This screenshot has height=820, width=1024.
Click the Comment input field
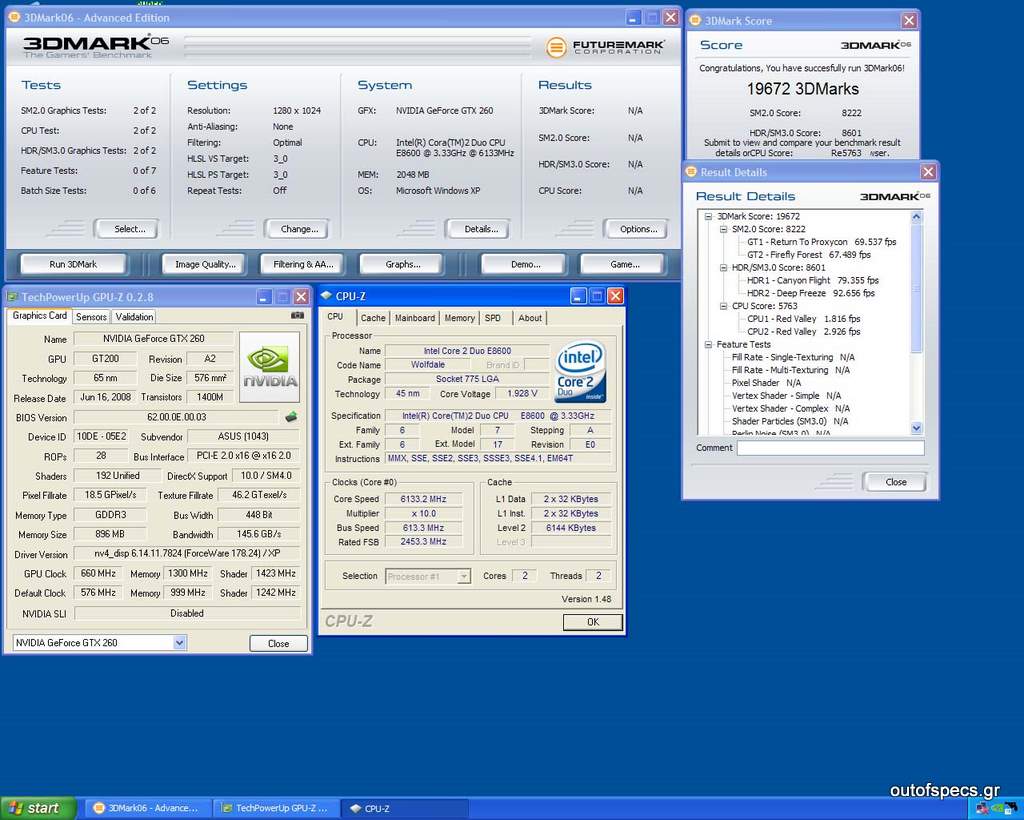click(x=831, y=448)
